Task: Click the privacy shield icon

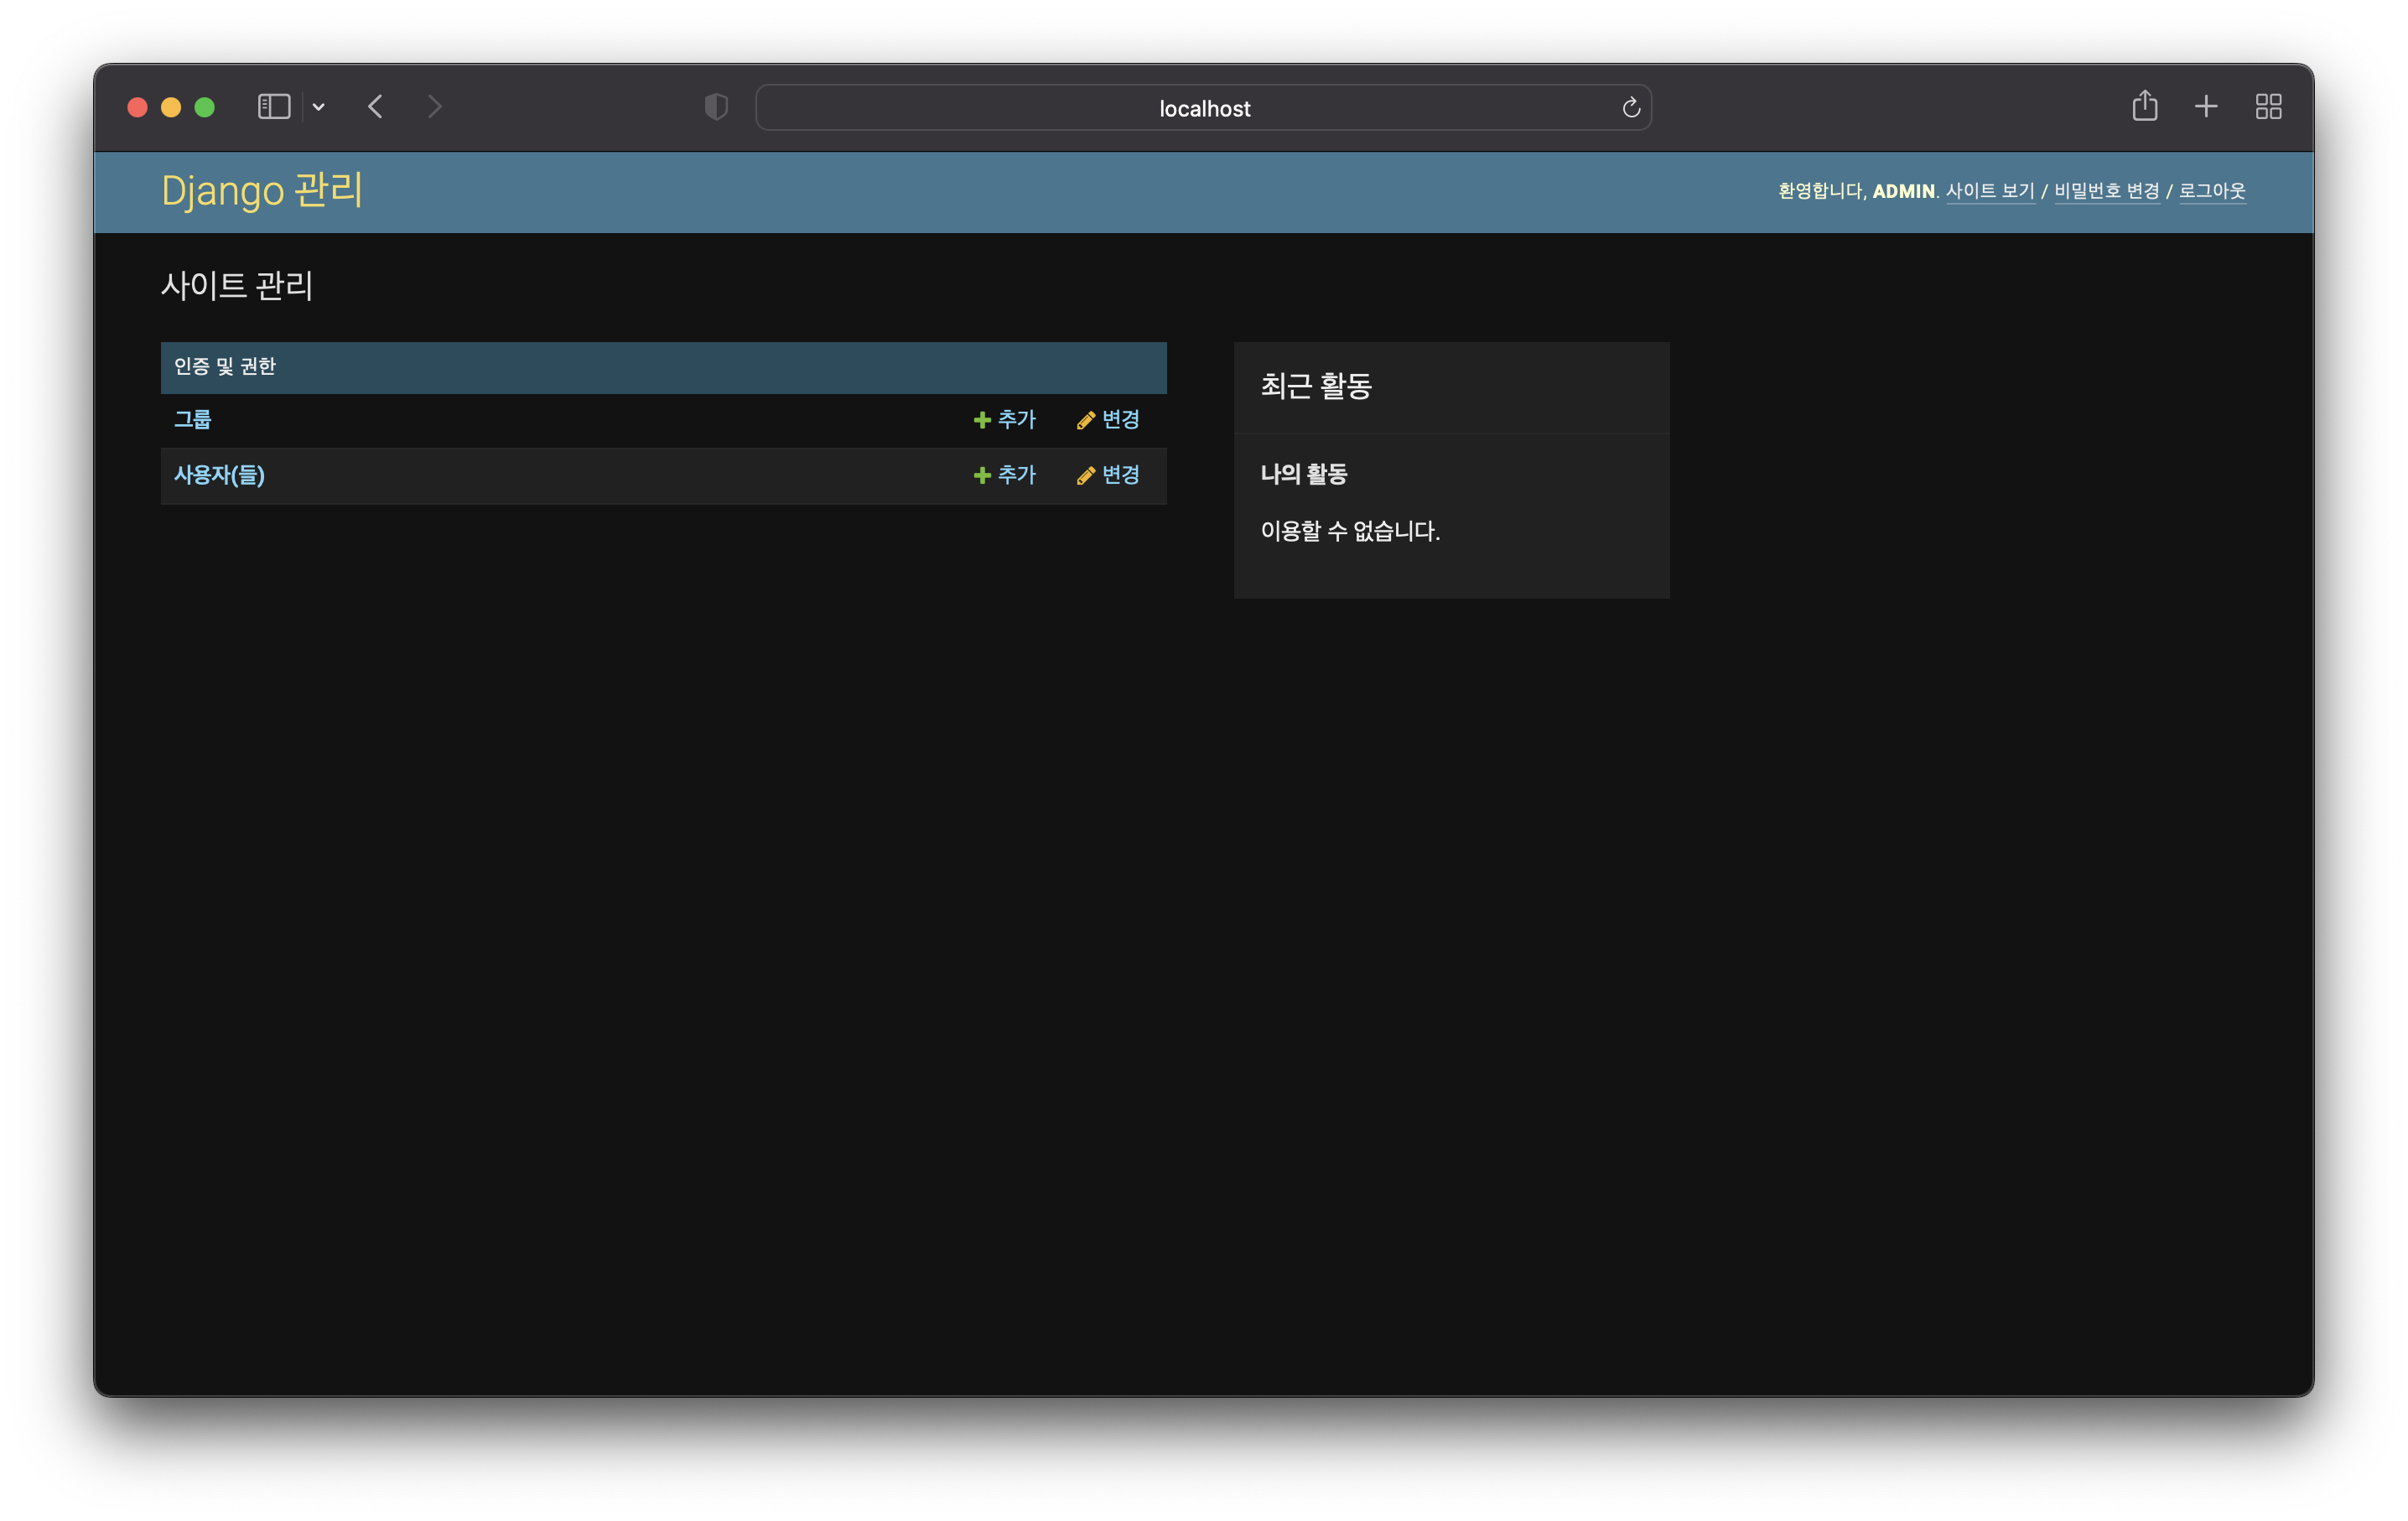Action: coord(716,107)
